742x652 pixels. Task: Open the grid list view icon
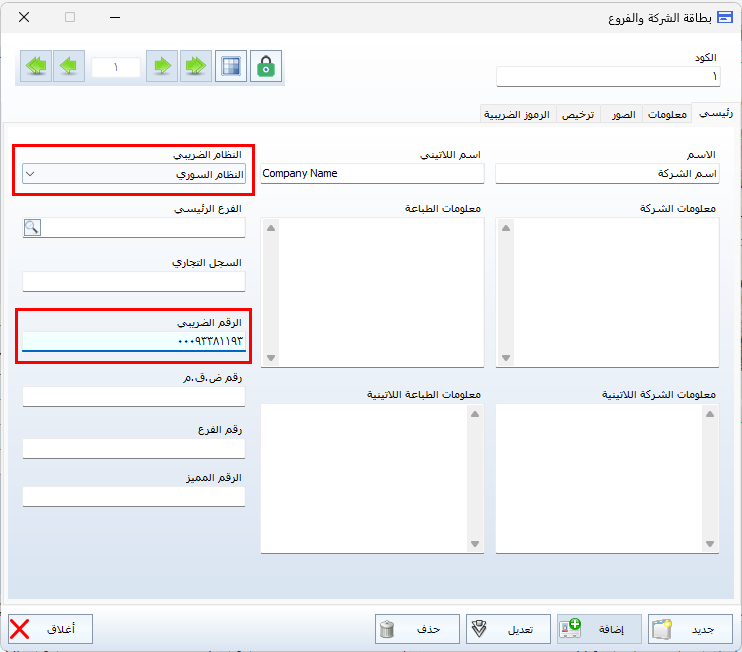pos(231,66)
